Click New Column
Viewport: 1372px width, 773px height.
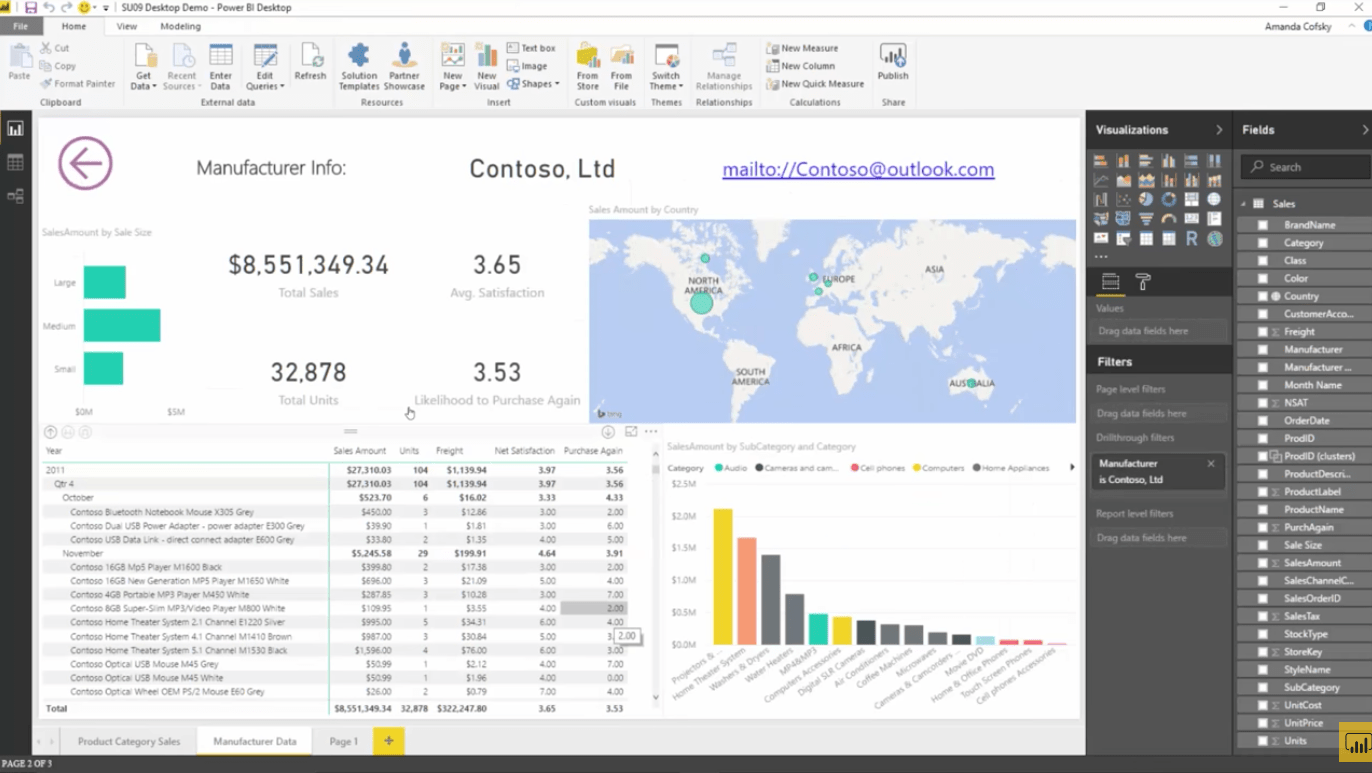(x=800, y=66)
